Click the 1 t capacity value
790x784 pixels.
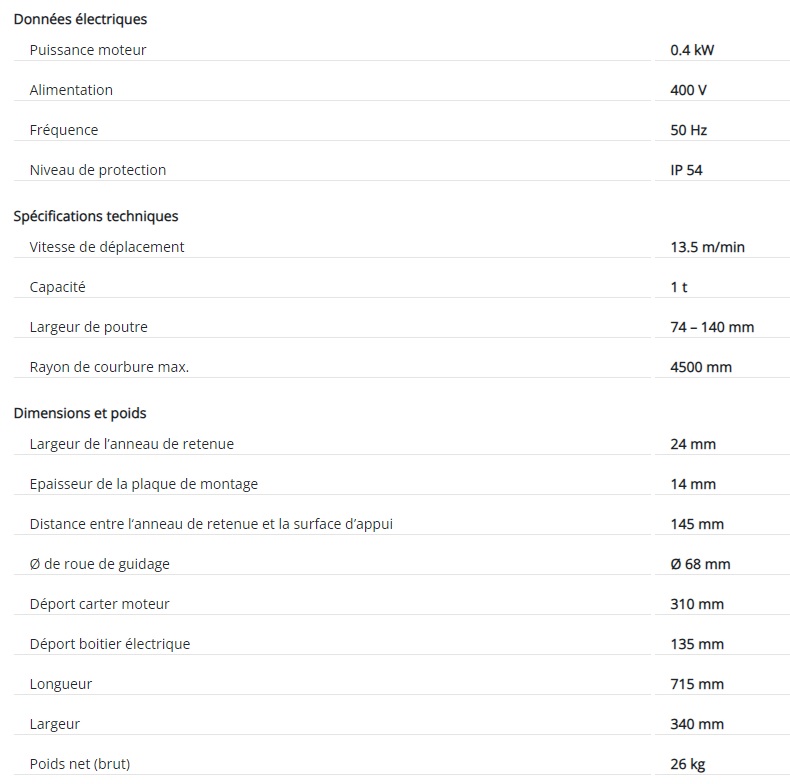click(x=679, y=287)
